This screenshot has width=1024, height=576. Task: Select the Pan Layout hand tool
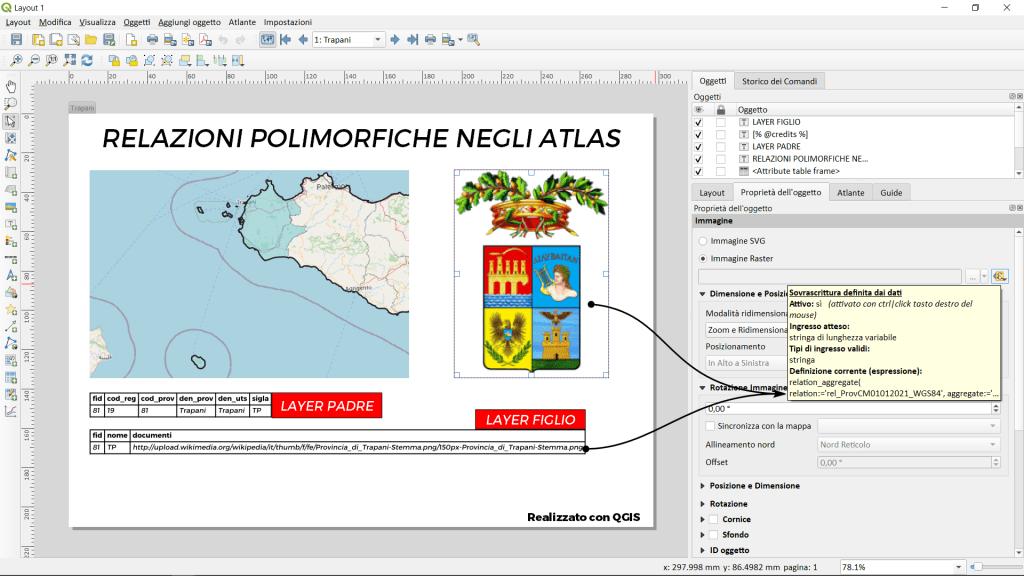click(x=11, y=86)
